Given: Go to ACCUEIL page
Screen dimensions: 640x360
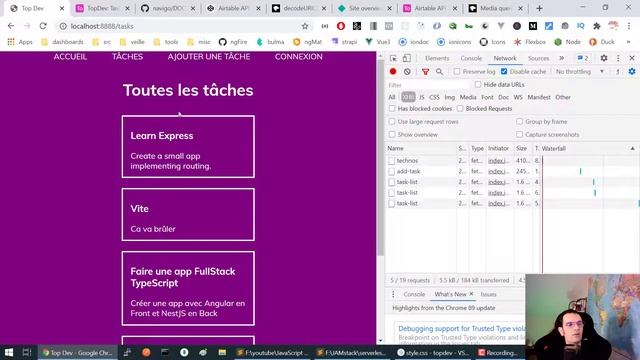Looking at the screenshot, I should pos(70,57).
